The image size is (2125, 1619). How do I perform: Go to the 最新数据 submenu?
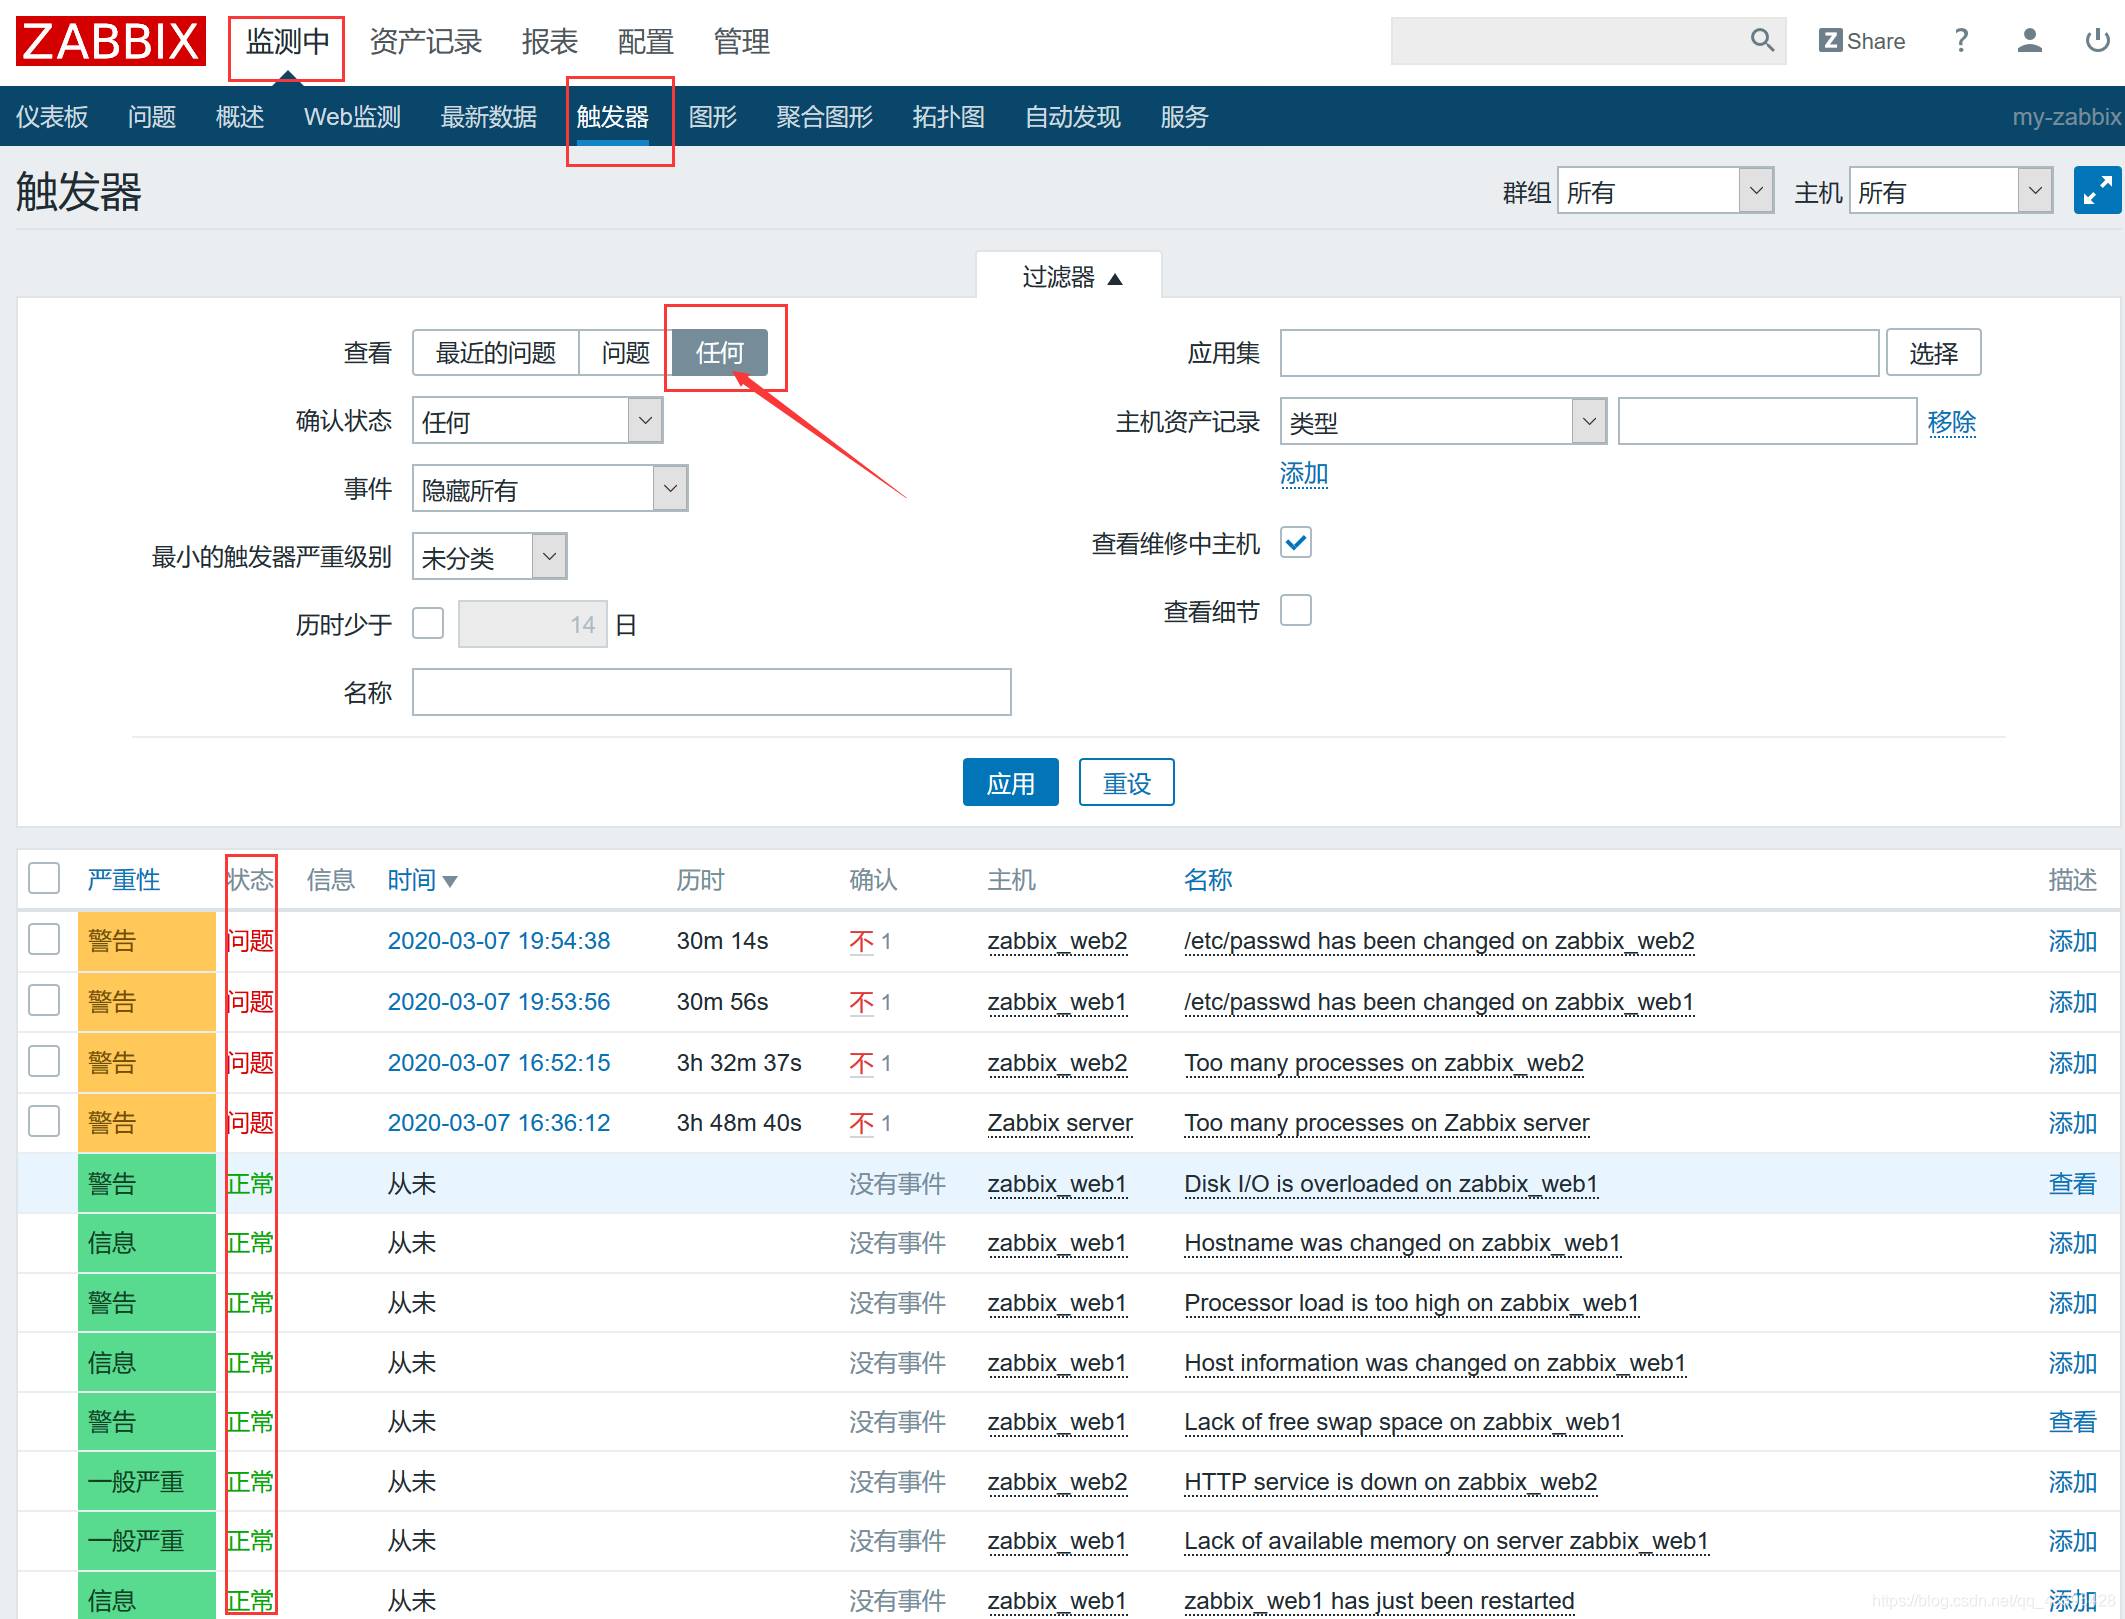489,117
